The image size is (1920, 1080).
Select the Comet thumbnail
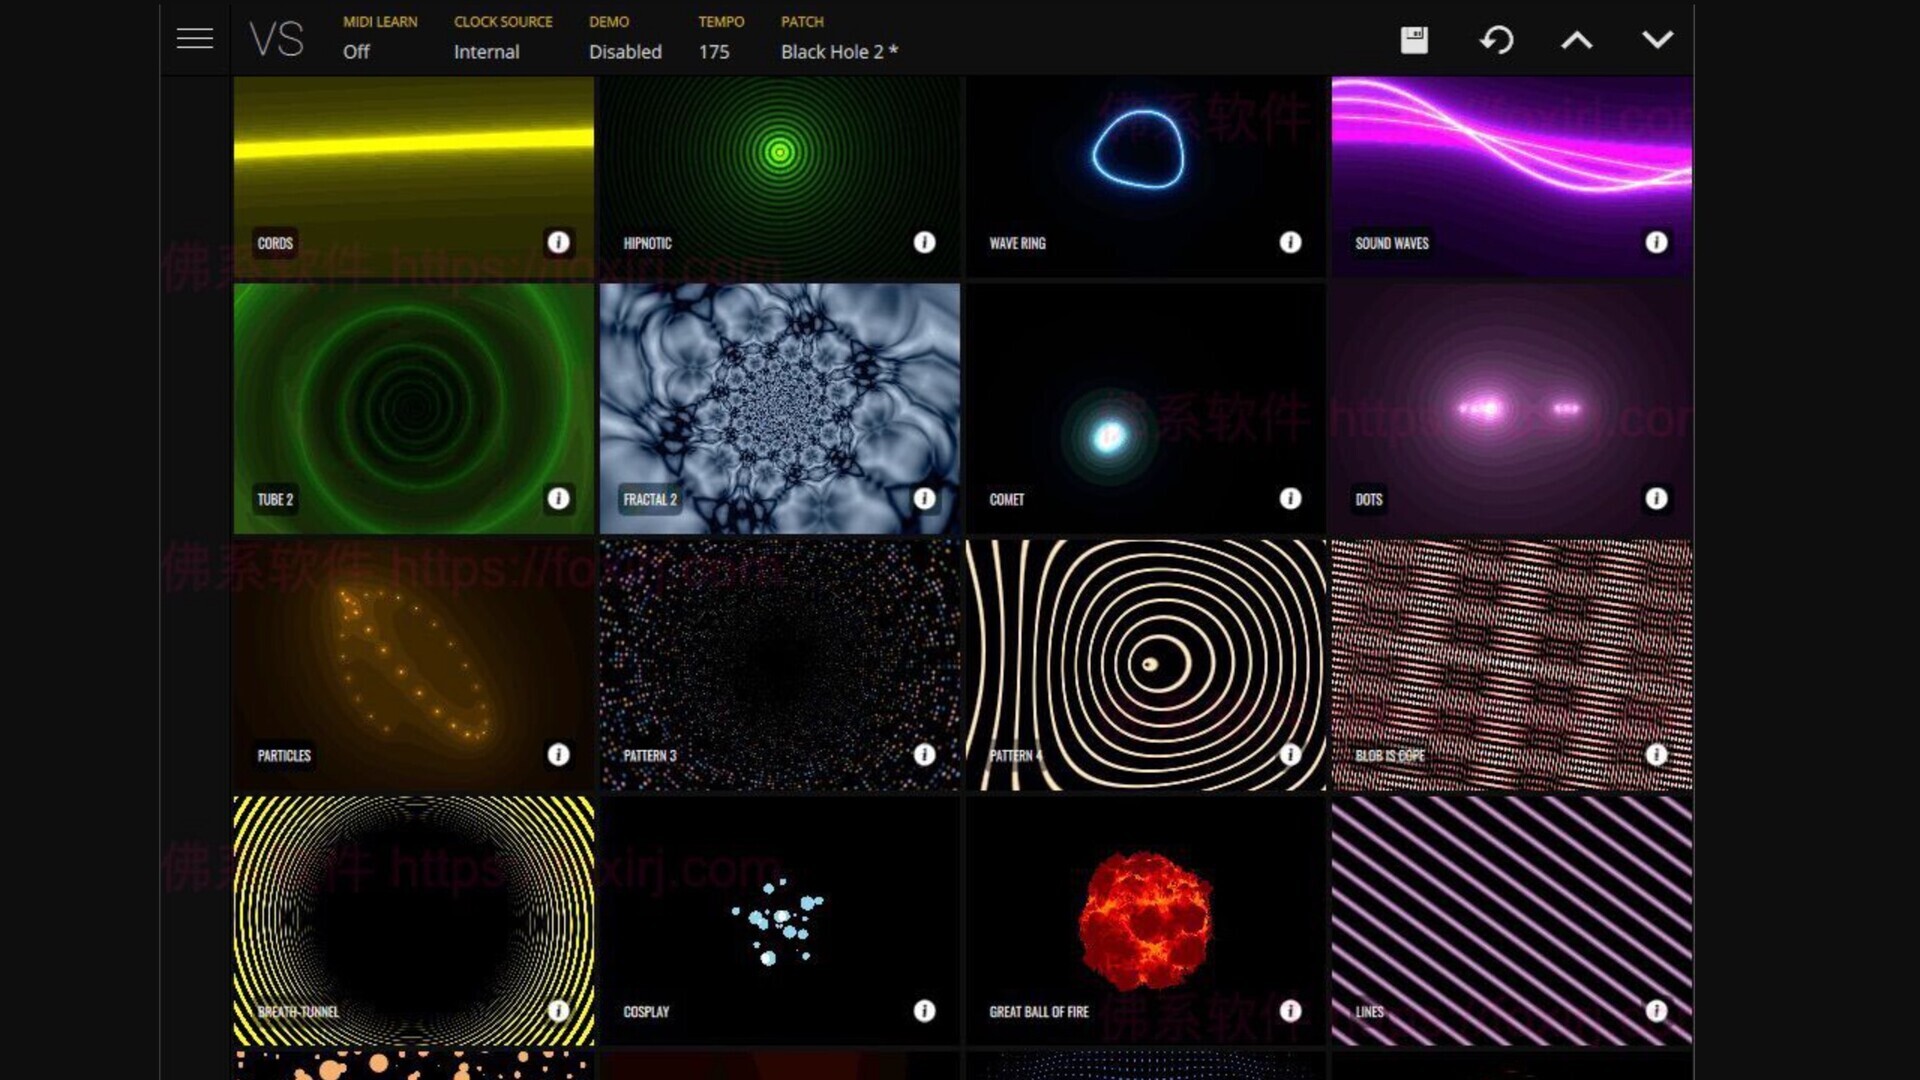1145,408
